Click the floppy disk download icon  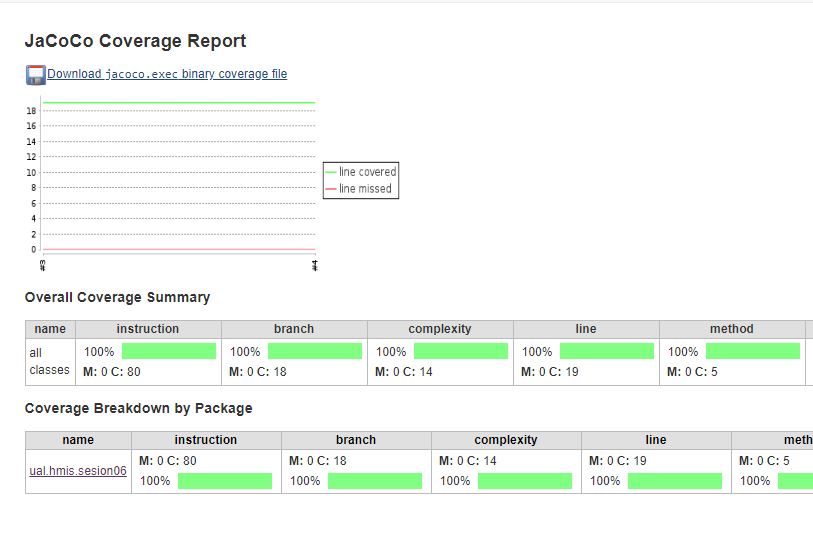pyautogui.click(x=36, y=75)
